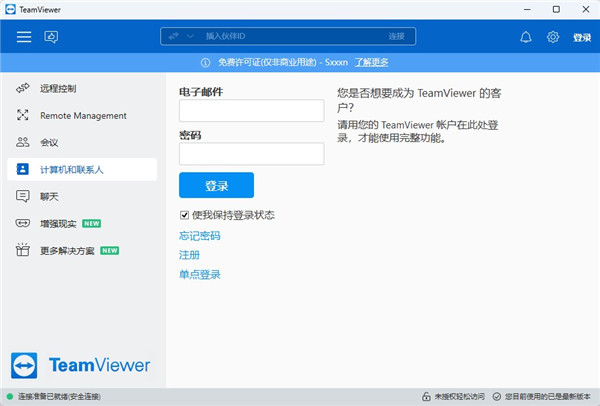600x406 pixels.
Task: Select 计算机和联系人 in the sidebar
Action: pos(72,170)
